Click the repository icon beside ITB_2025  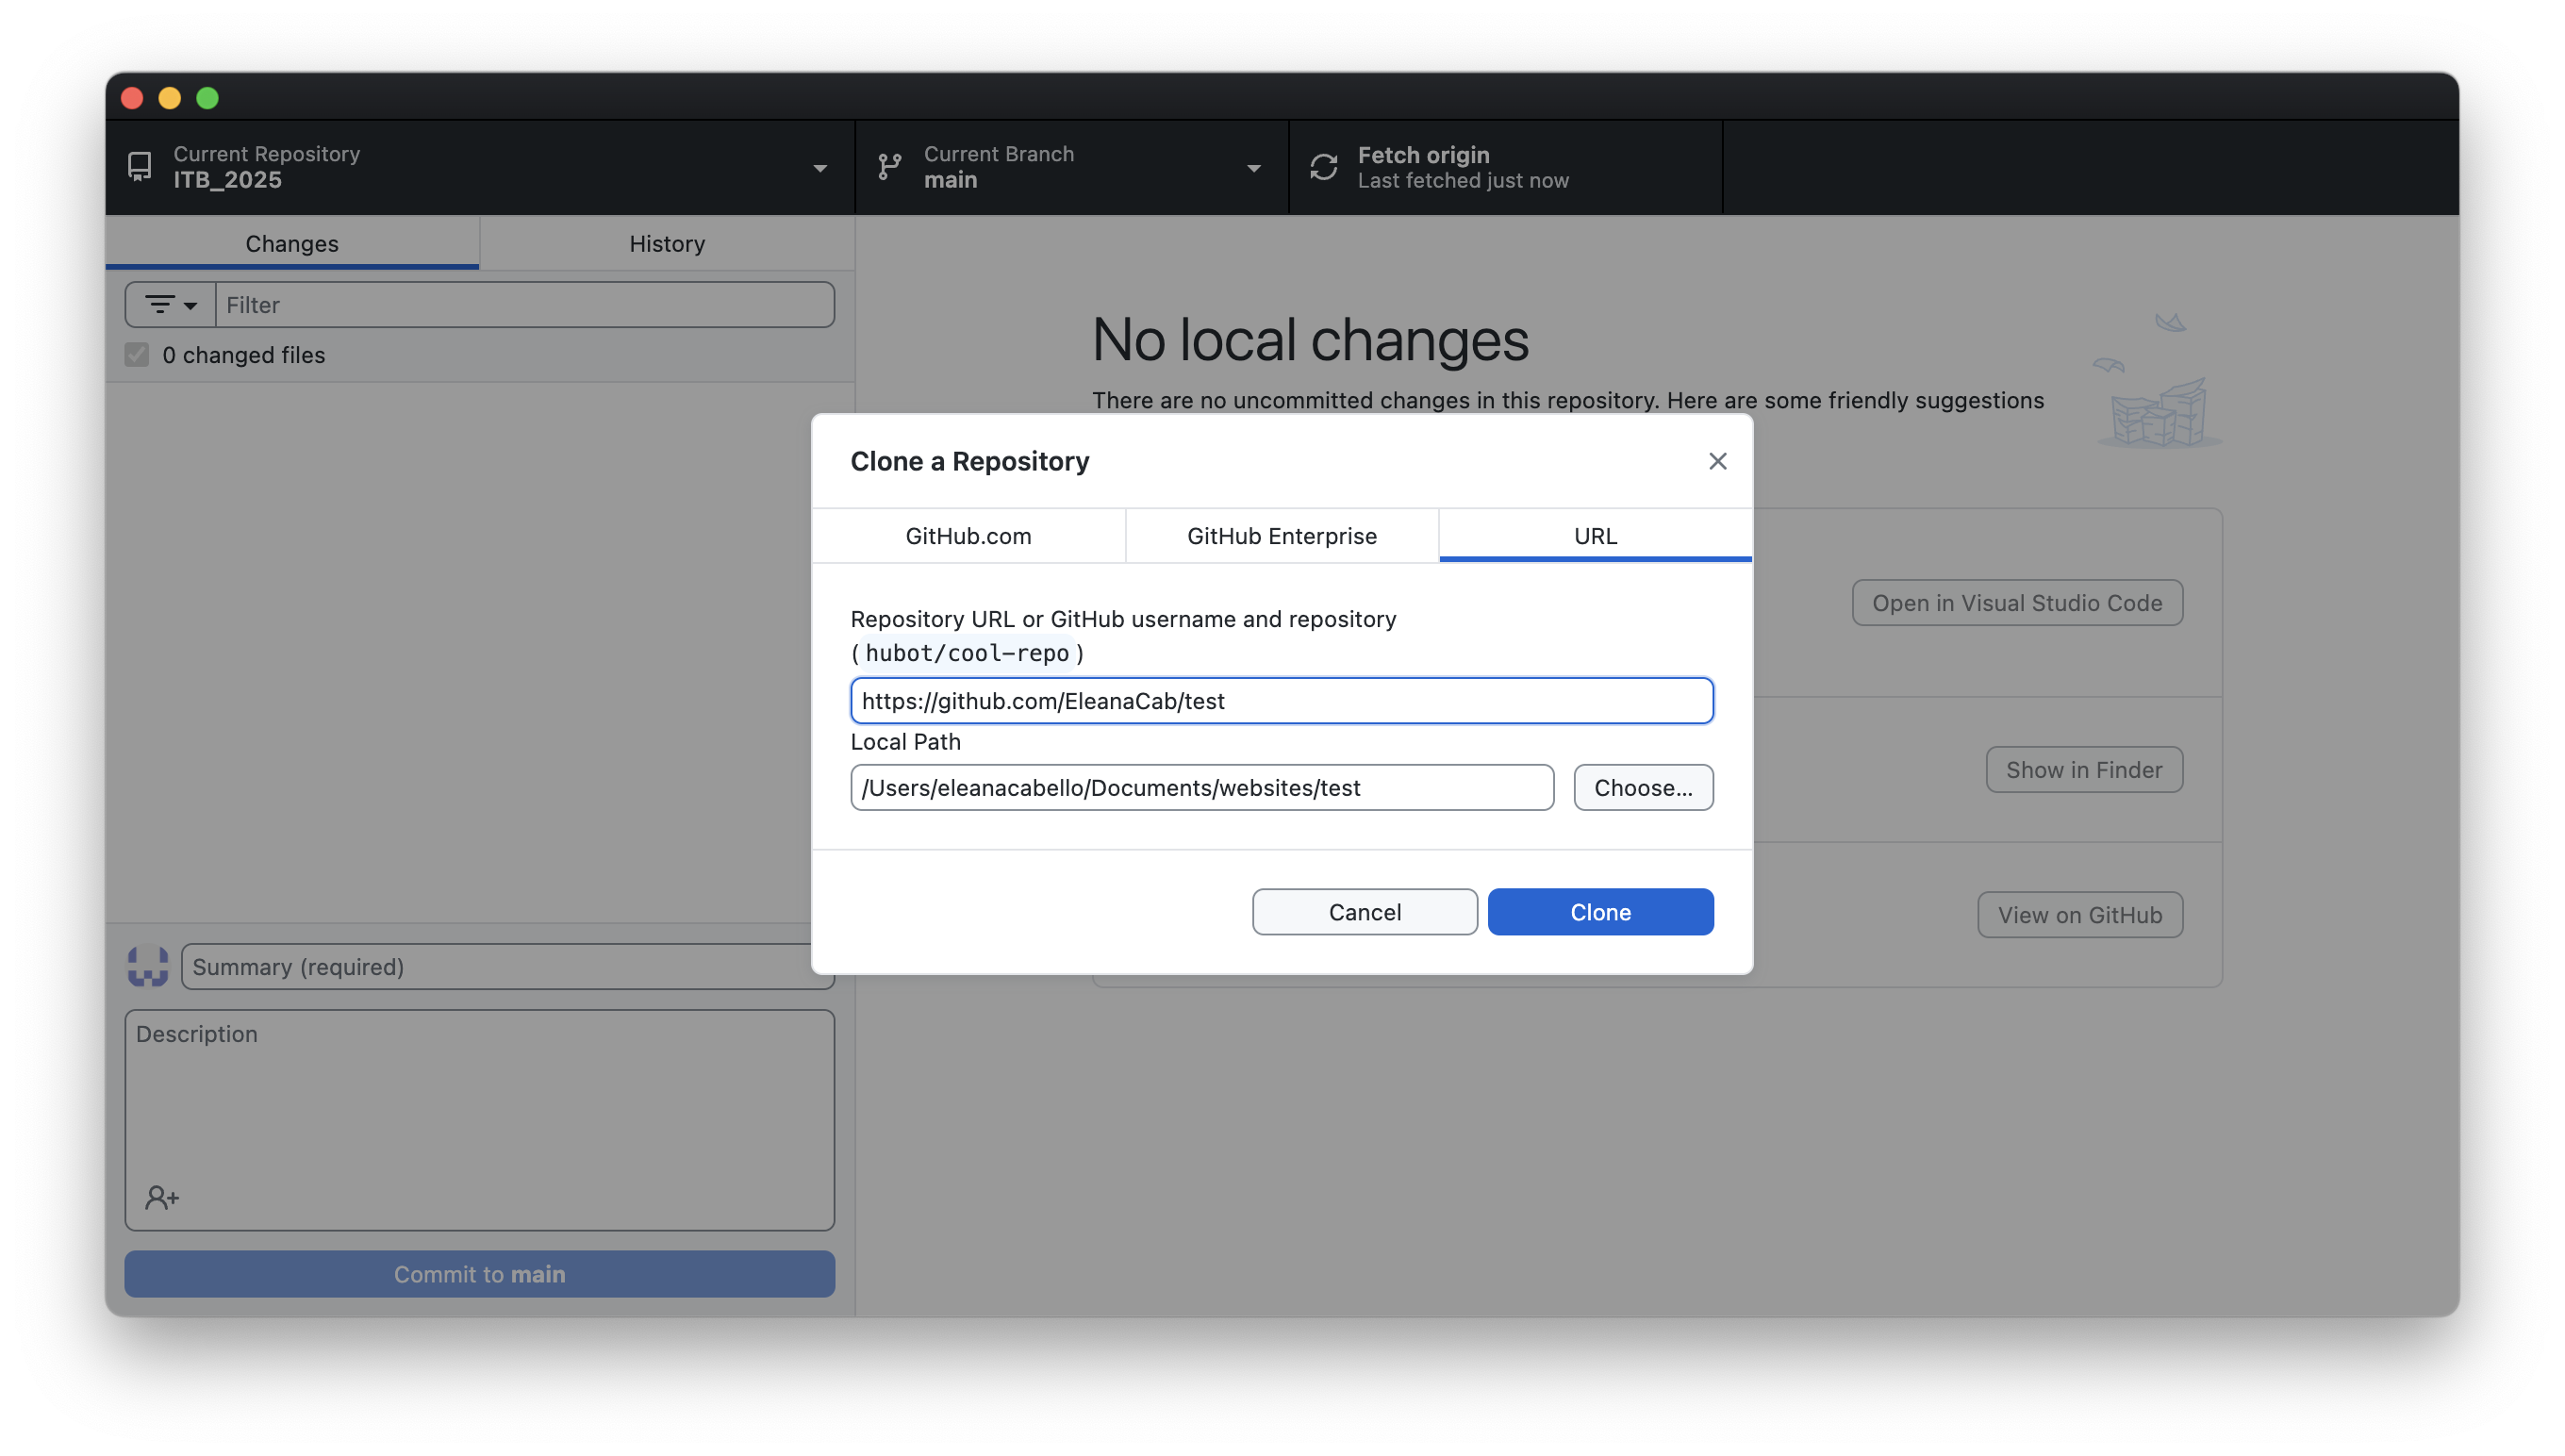[x=140, y=166]
